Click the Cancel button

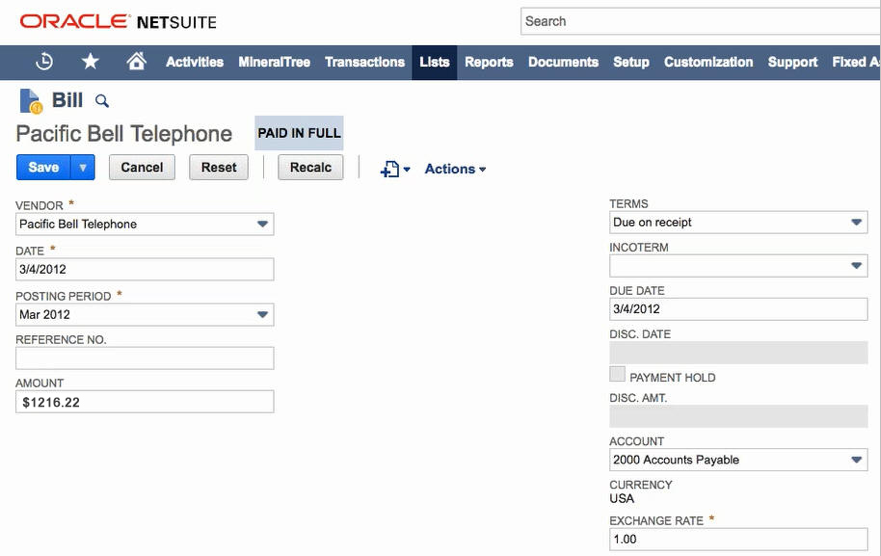142,167
